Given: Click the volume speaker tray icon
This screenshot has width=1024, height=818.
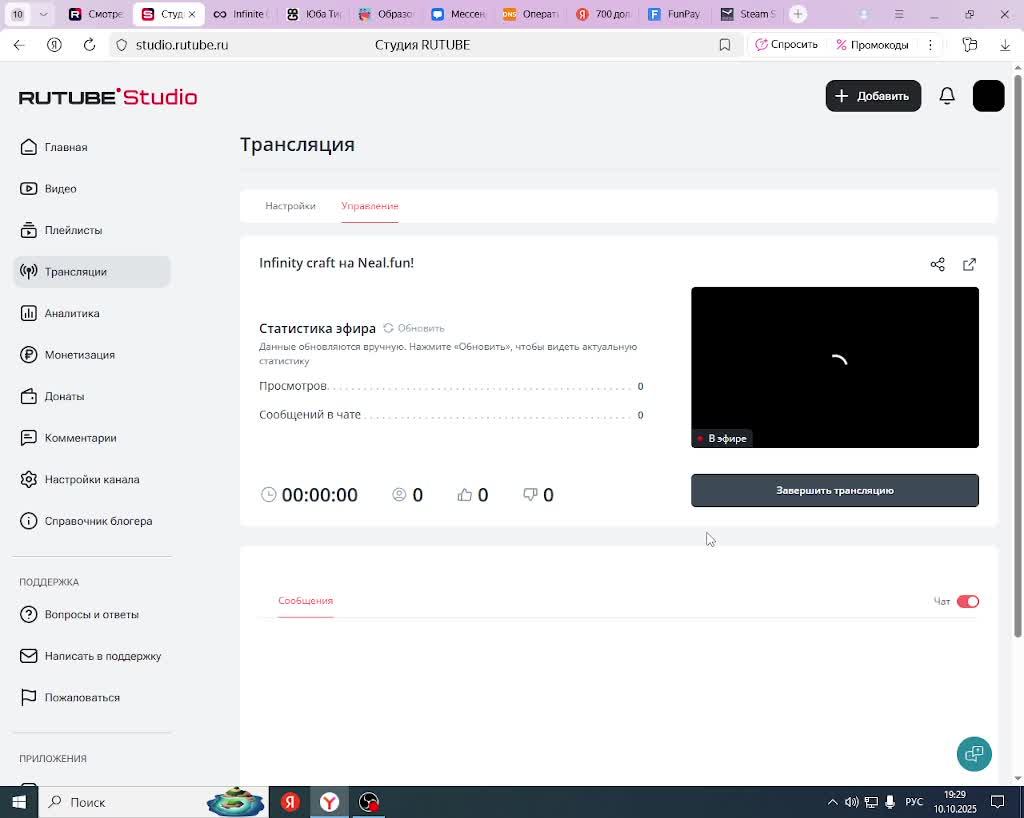Looking at the screenshot, I should click(x=852, y=802).
